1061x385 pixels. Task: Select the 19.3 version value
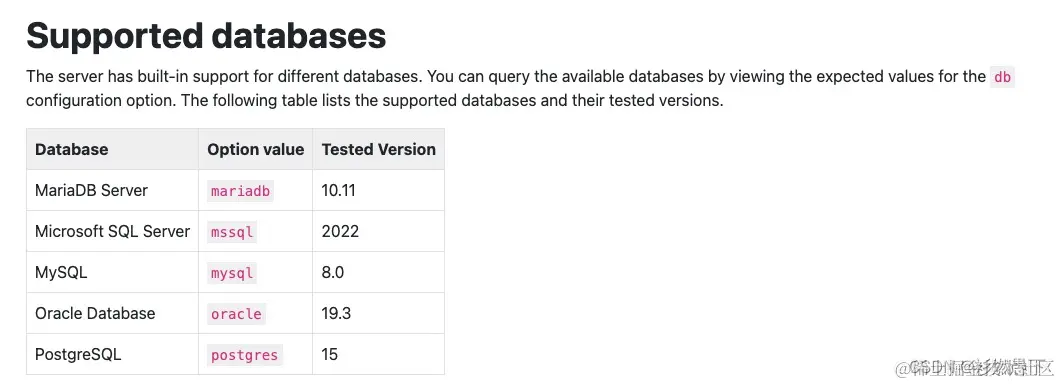pos(336,313)
